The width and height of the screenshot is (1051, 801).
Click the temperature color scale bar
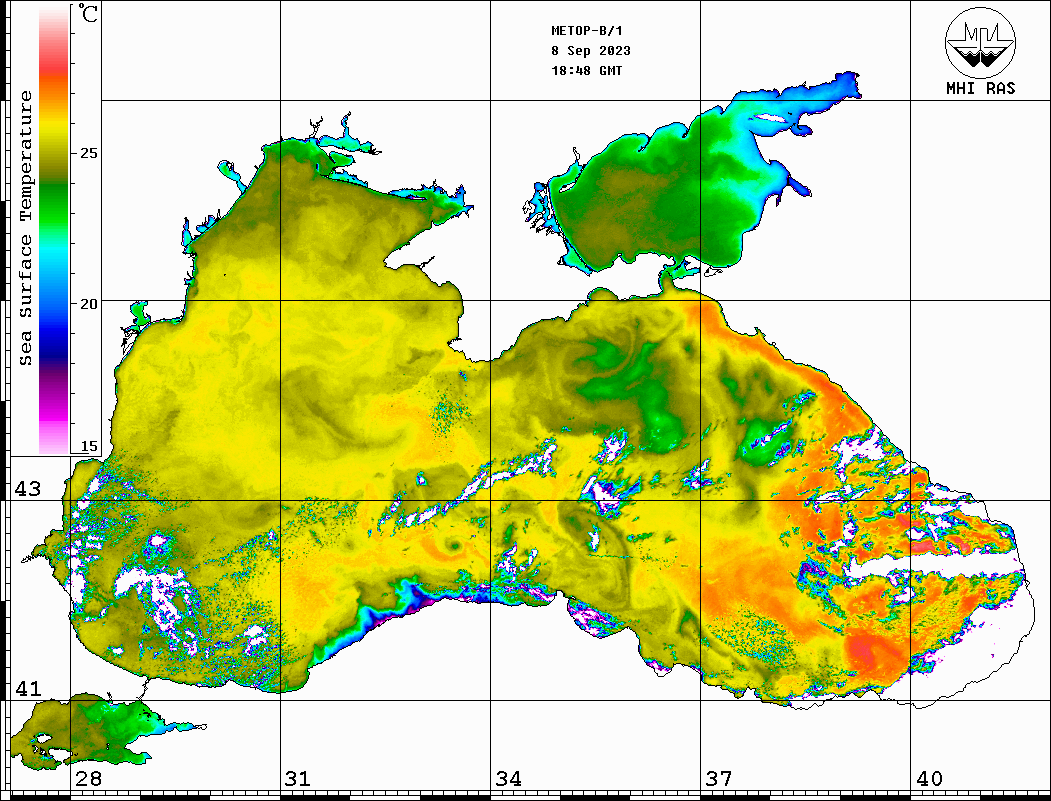pyautogui.click(x=54, y=229)
